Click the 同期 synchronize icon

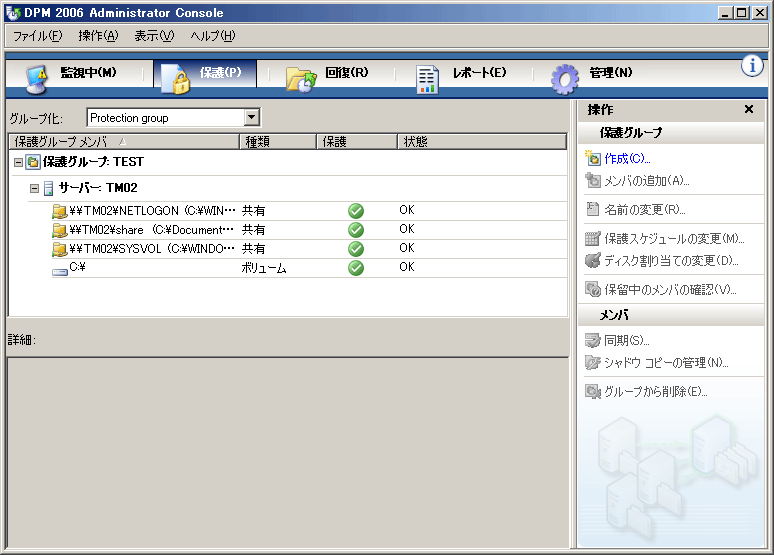[593, 340]
